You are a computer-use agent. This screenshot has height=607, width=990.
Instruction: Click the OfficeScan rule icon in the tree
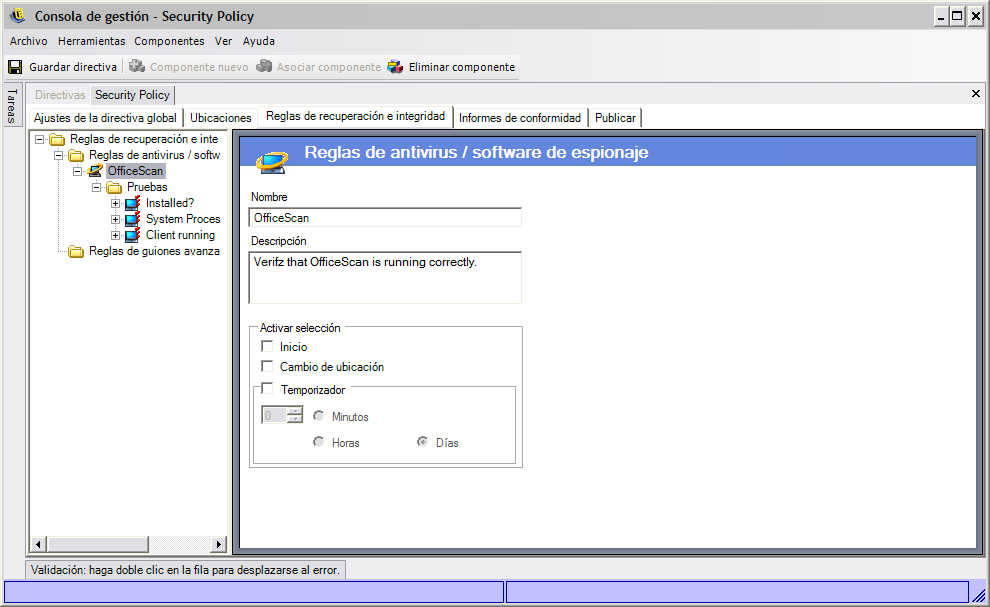pyautogui.click(x=95, y=171)
